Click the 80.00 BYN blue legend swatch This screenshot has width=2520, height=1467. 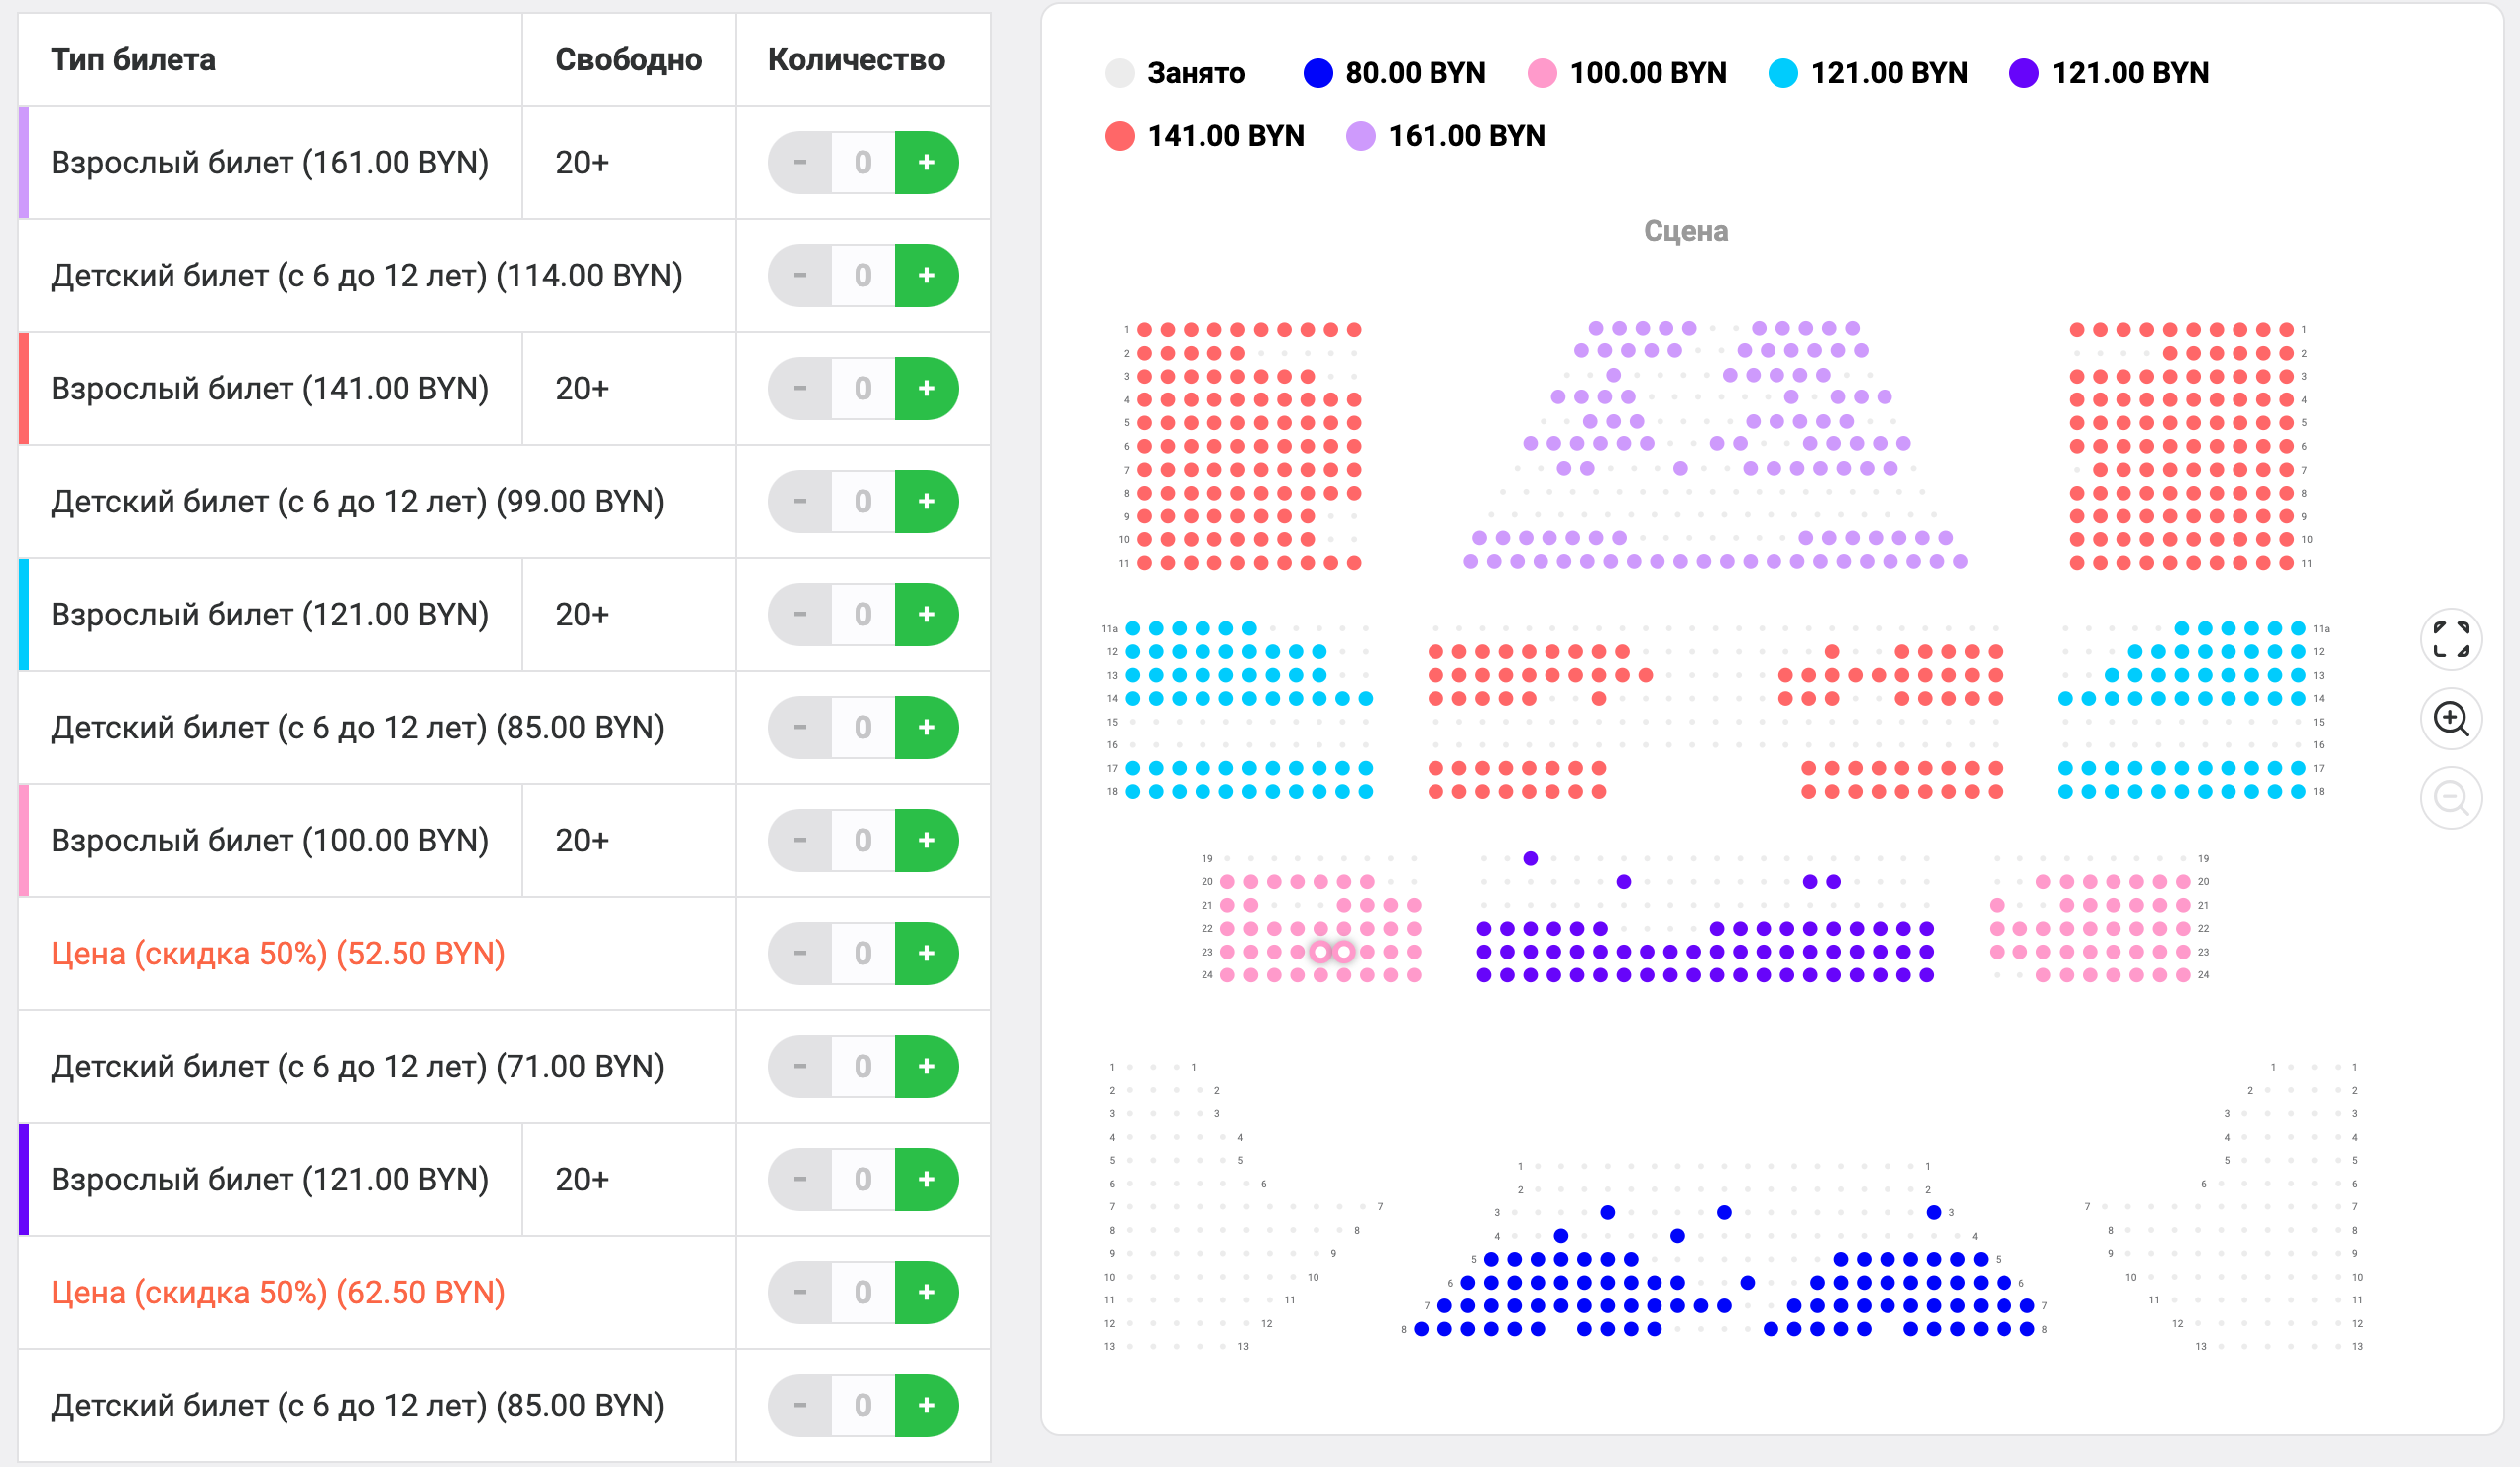[x=1318, y=73]
